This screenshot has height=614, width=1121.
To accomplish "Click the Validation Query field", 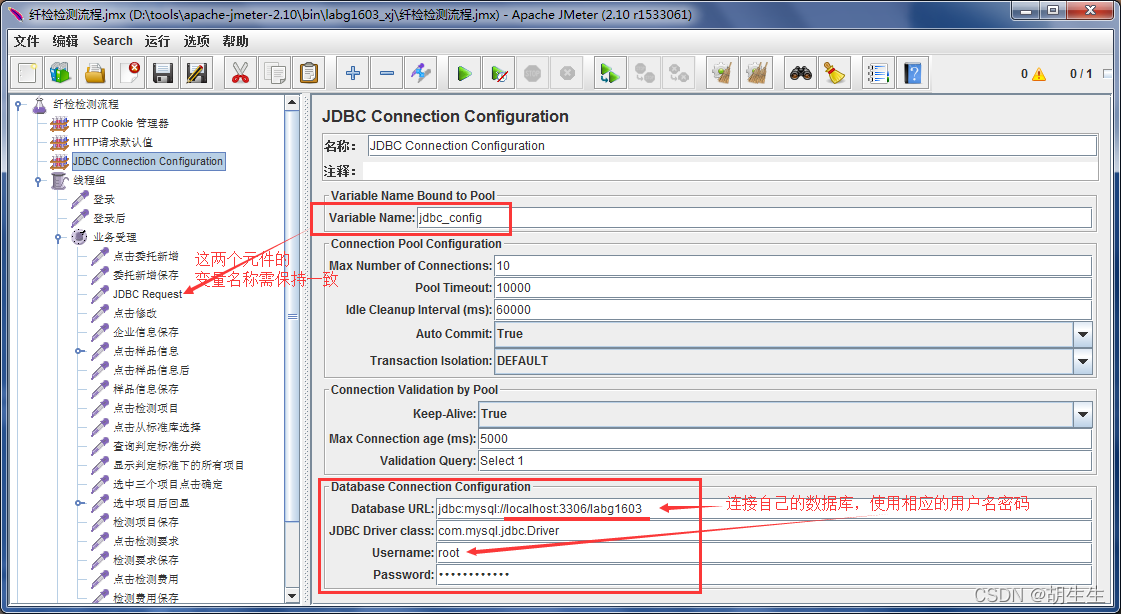I will 785,461.
